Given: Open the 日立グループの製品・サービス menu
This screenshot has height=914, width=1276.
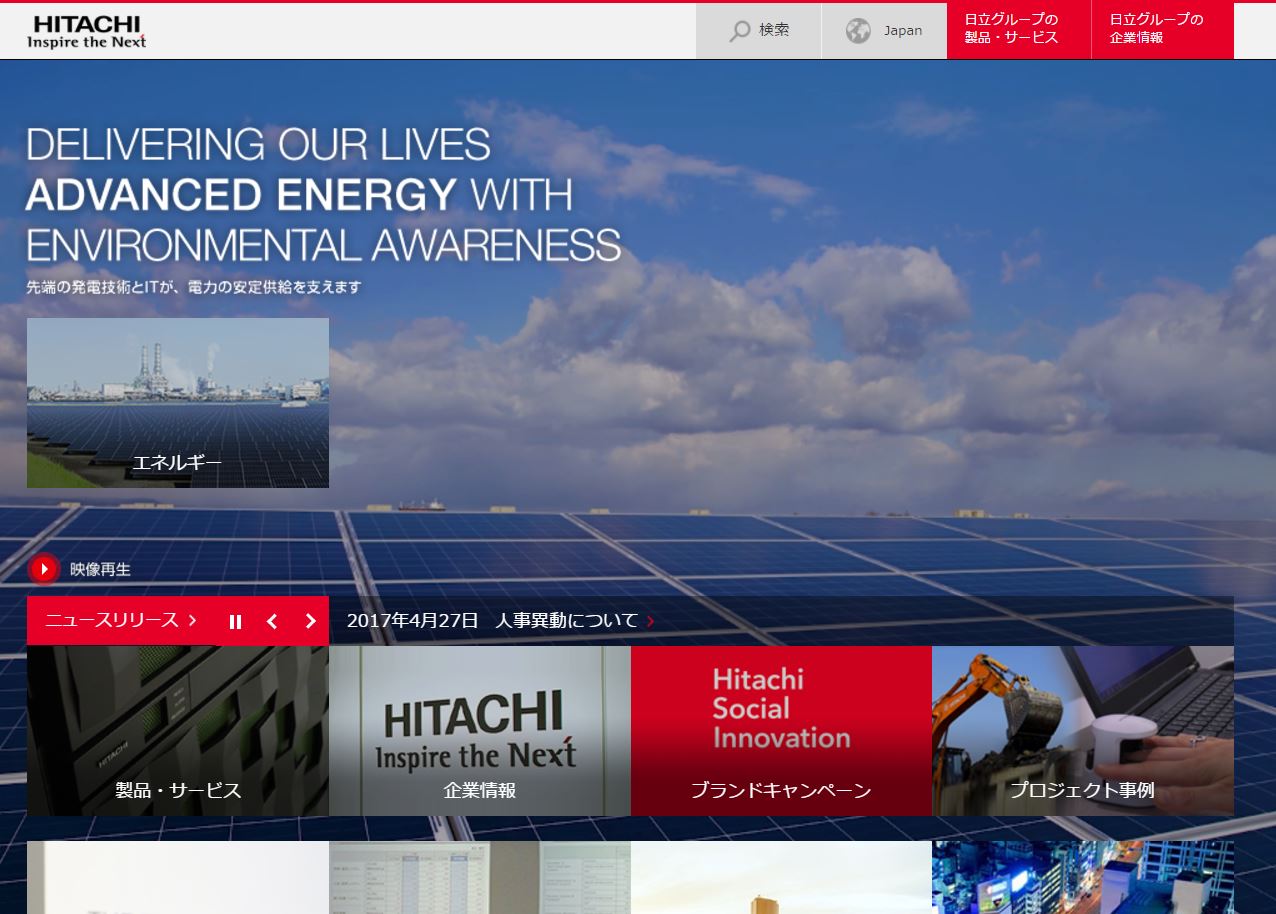Looking at the screenshot, I should tap(1018, 29).
